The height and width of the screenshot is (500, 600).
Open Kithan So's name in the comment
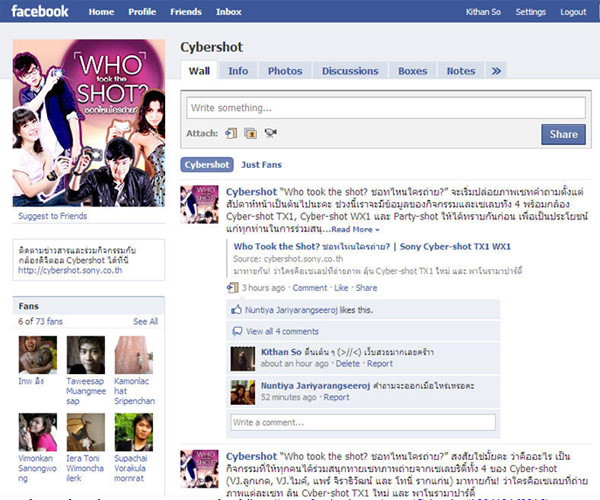pyautogui.click(x=281, y=352)
